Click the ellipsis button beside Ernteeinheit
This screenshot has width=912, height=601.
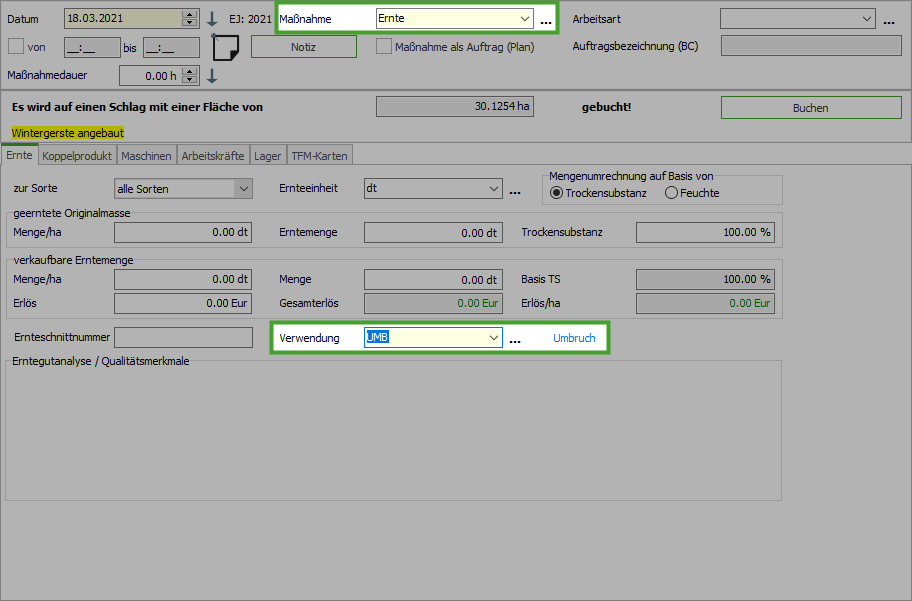click(515, 190)
